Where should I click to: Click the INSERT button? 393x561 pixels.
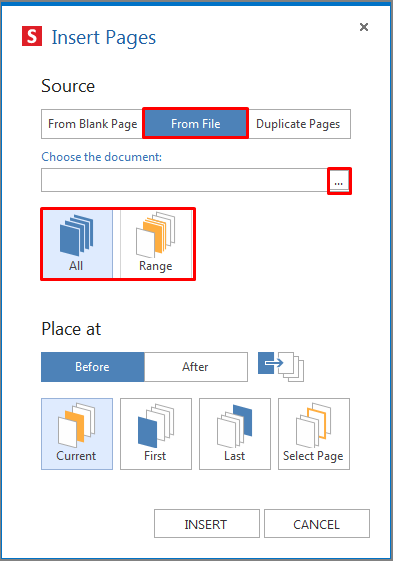pos(207,523)
